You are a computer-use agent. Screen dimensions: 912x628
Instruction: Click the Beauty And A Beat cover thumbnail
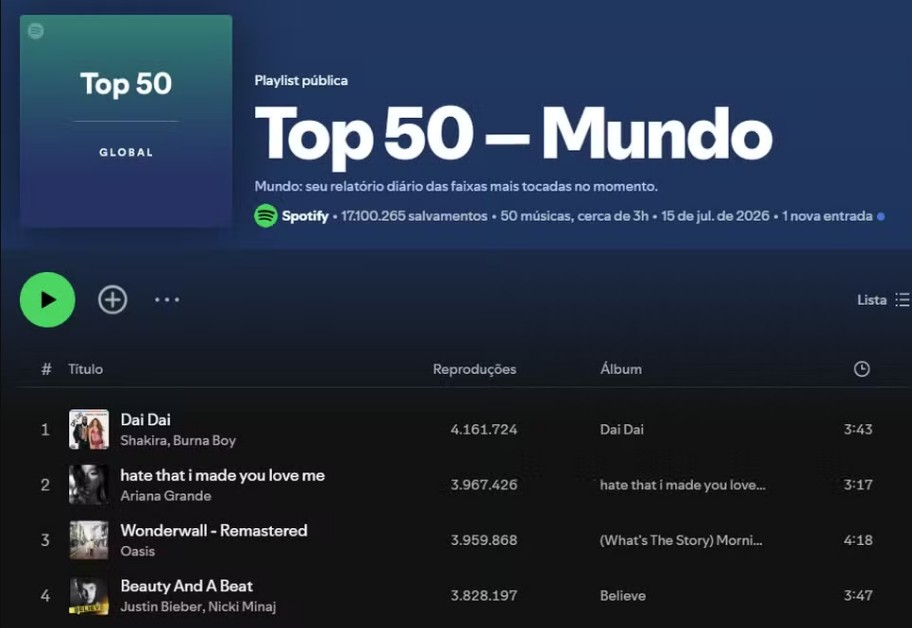[x=89, y=595]
